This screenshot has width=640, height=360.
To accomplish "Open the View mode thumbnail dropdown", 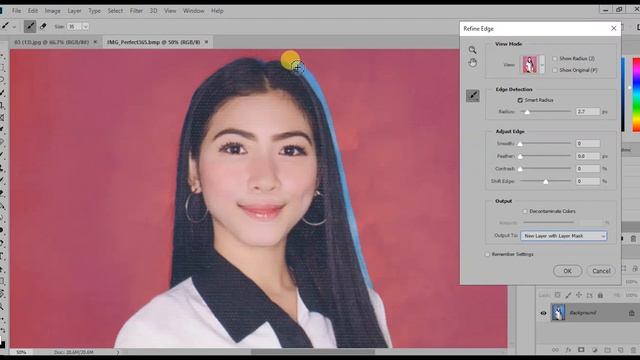I will [x=542, y=64].
